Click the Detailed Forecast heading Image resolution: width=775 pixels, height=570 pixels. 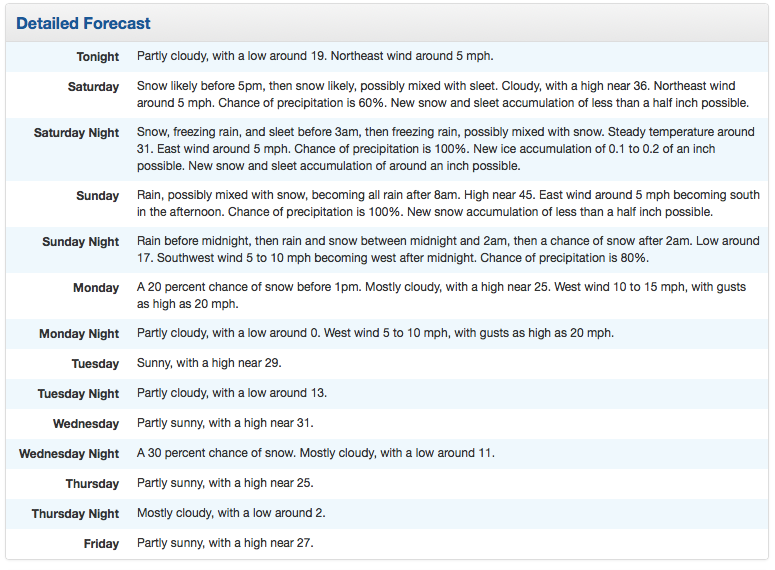(x=84, y=23)
